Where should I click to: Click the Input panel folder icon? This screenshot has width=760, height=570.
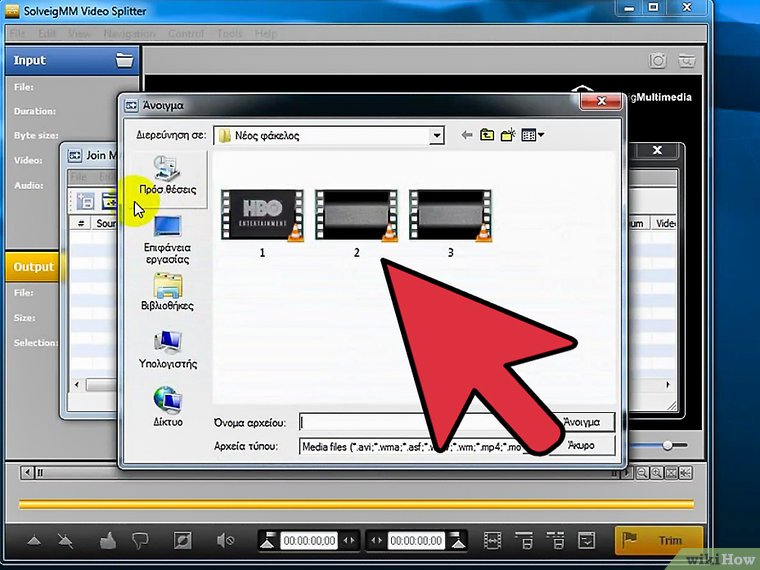pyautogui.click(x=124, y=60)
